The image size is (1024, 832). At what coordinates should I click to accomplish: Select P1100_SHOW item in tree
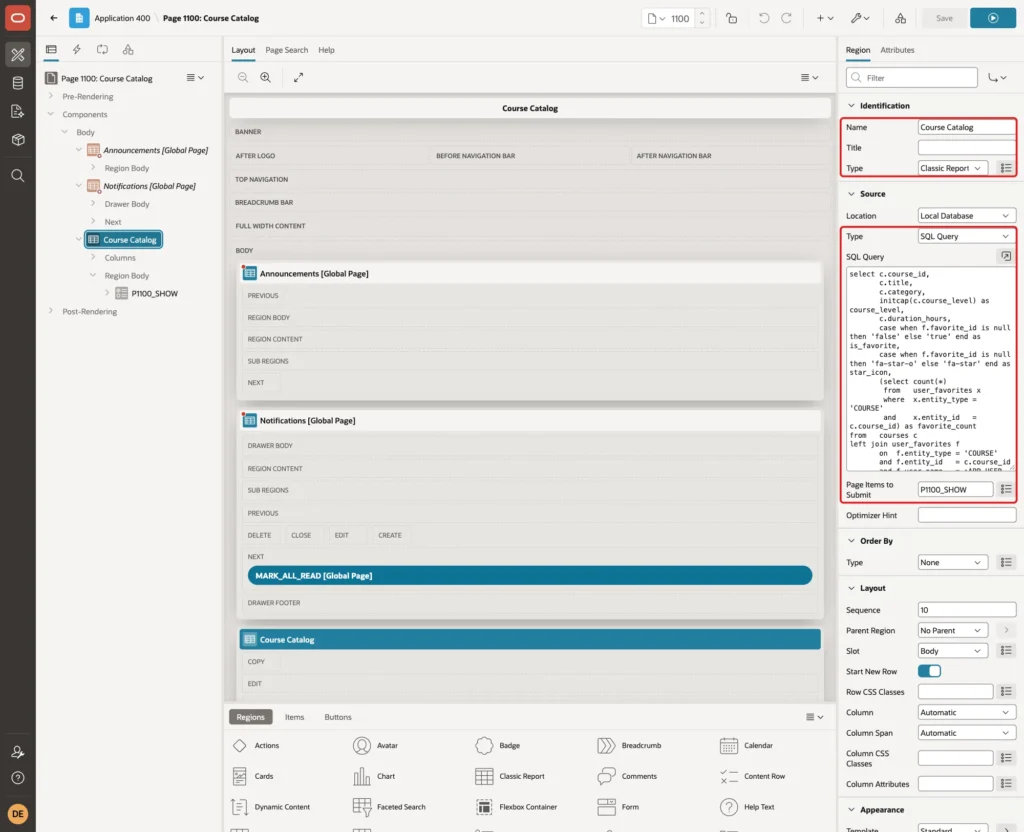154,294
